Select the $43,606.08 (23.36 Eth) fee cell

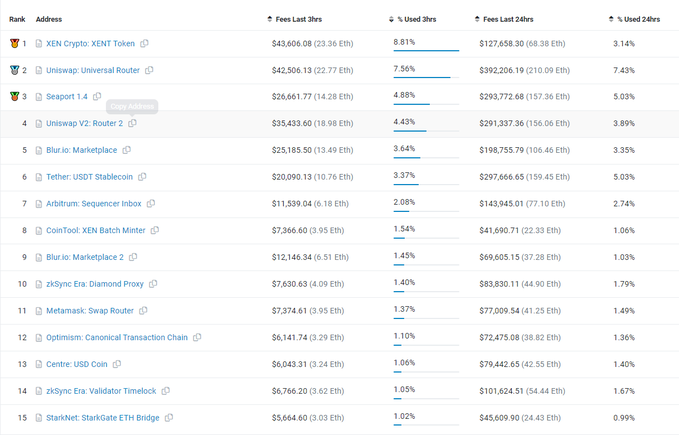pos(313,43)
